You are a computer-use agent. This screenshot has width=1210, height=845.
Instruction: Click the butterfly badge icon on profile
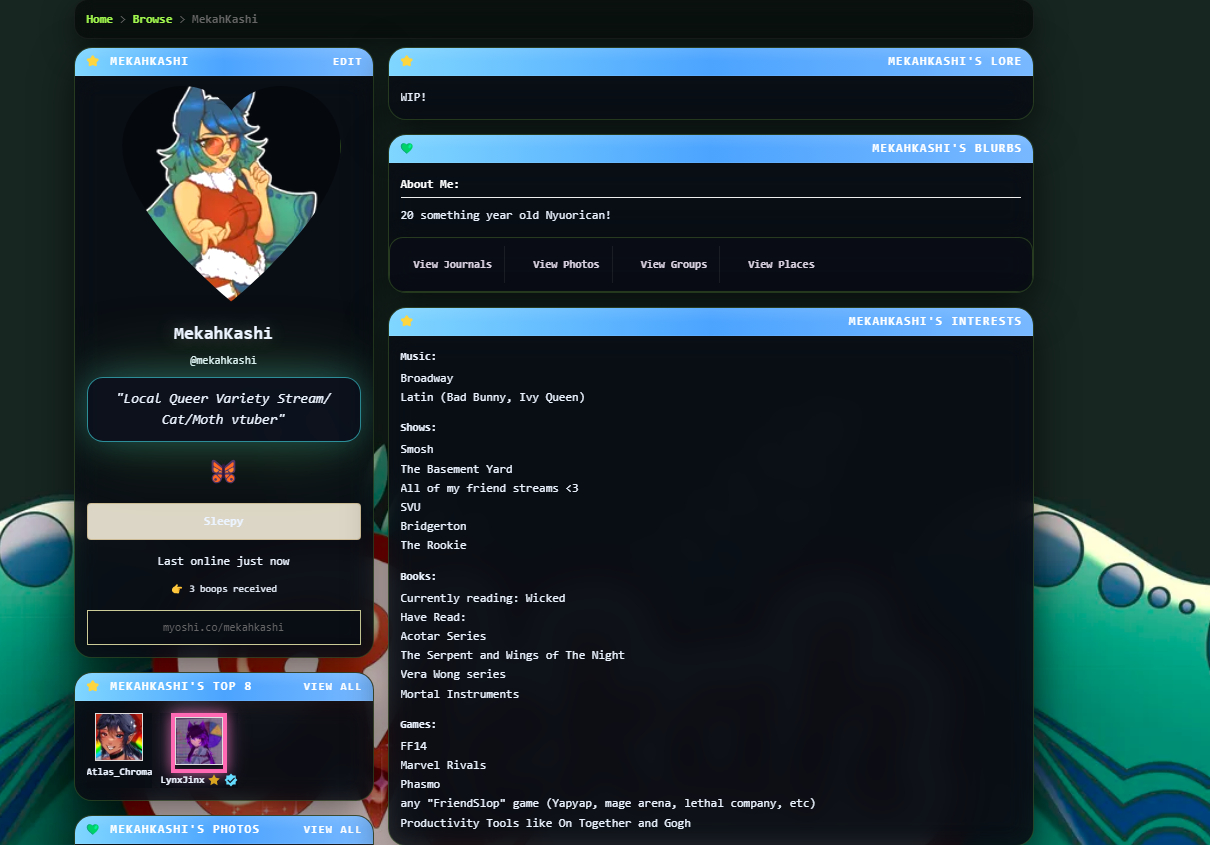pos(223,472)
